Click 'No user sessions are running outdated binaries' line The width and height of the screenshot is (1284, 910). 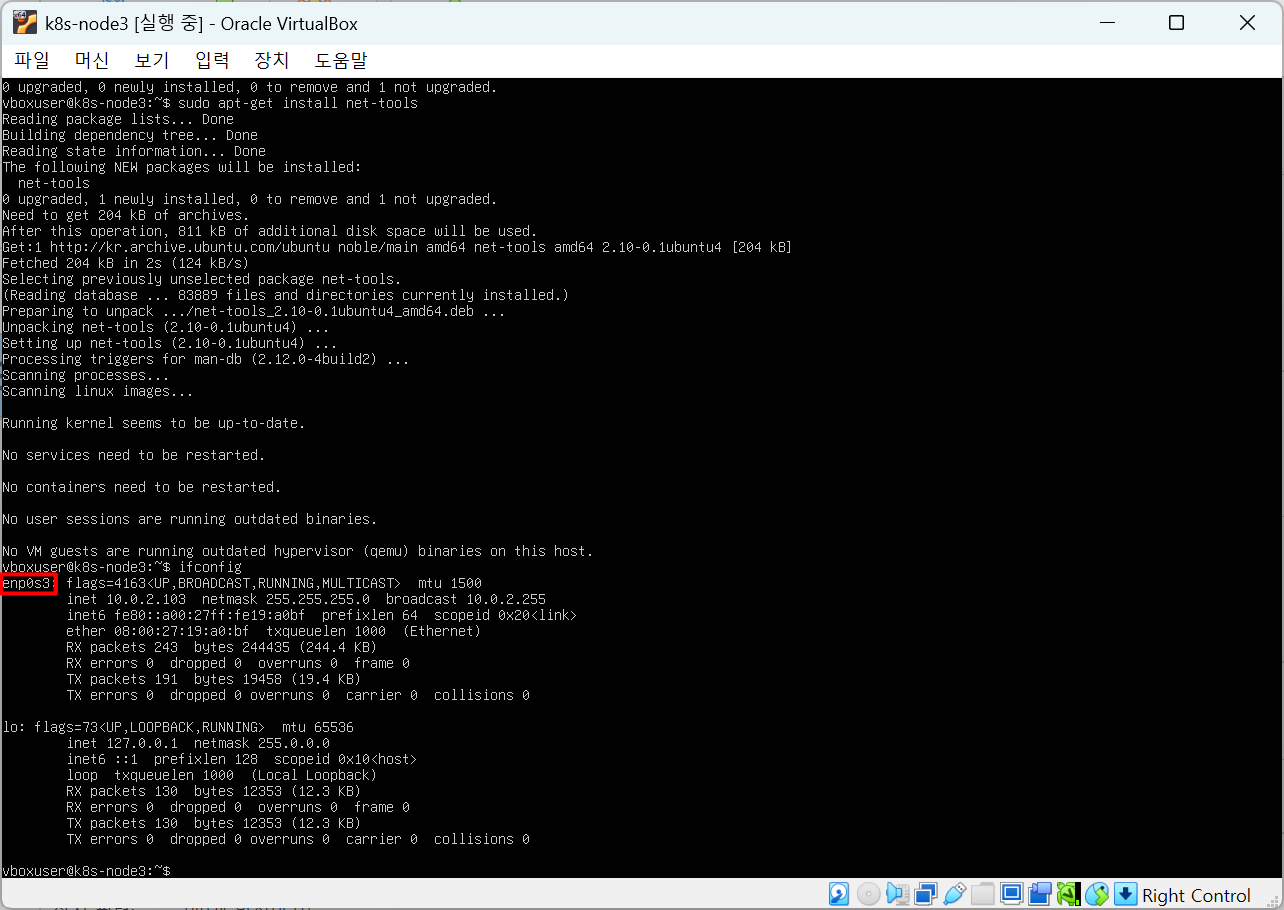click(x=190, y=519)
